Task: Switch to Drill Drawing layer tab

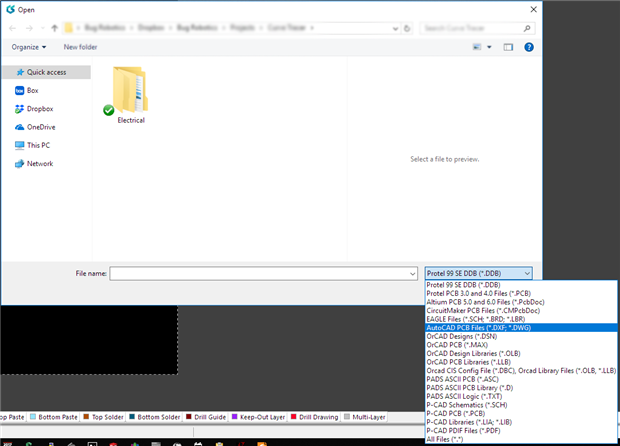Action: tap(315, 417)
